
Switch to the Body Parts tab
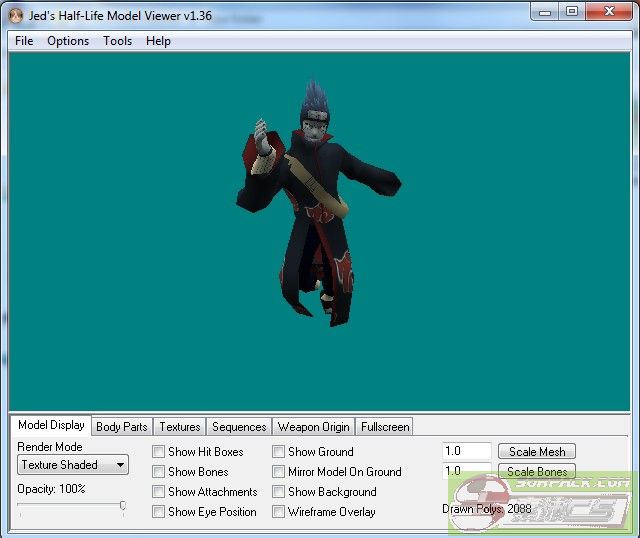[121, 427]
